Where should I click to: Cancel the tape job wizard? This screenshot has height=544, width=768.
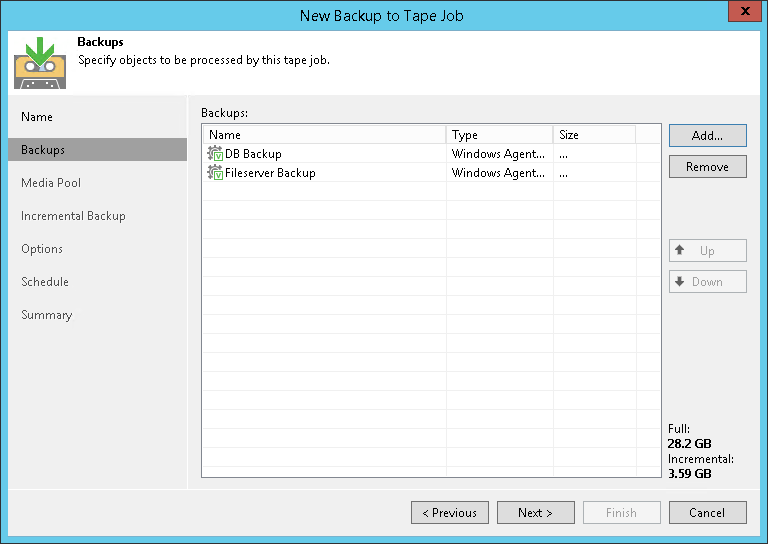[x=707, y=513]
